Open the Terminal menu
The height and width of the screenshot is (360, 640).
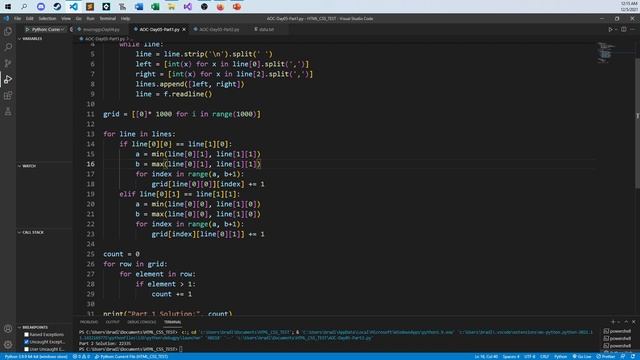click(x=108, y=18)
